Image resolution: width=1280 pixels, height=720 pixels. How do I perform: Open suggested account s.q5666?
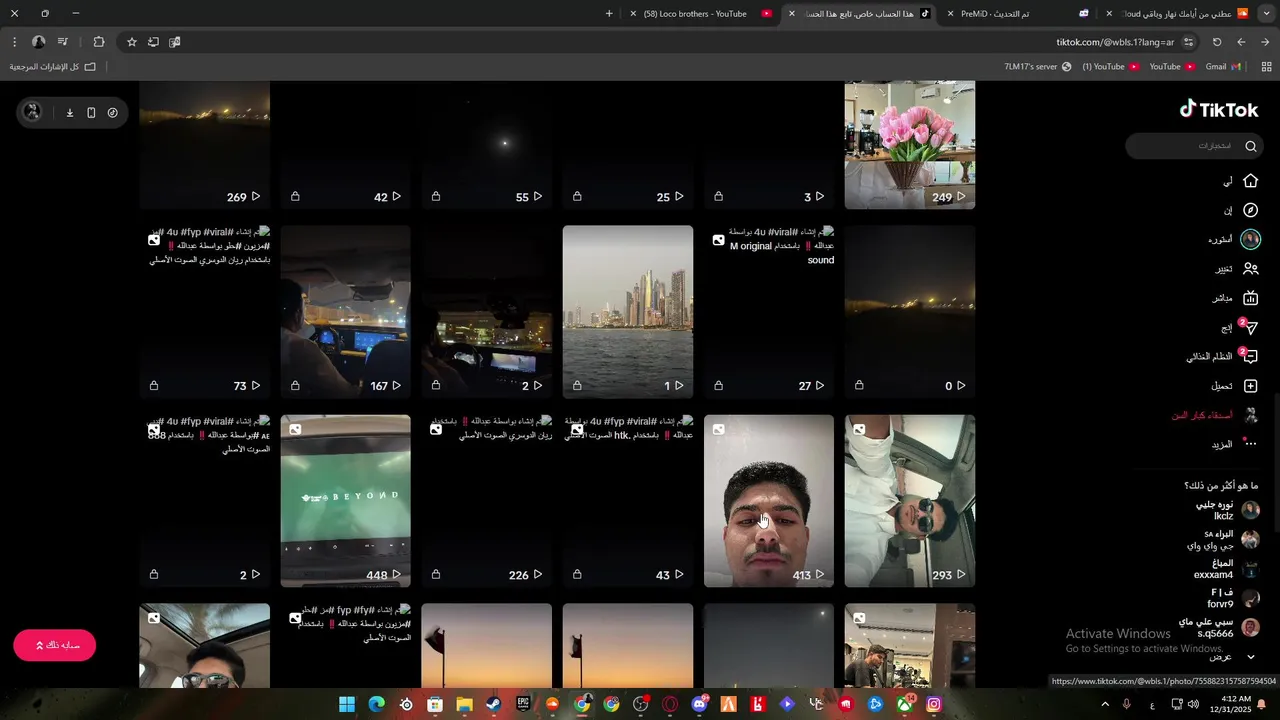tap(1219, 628)
